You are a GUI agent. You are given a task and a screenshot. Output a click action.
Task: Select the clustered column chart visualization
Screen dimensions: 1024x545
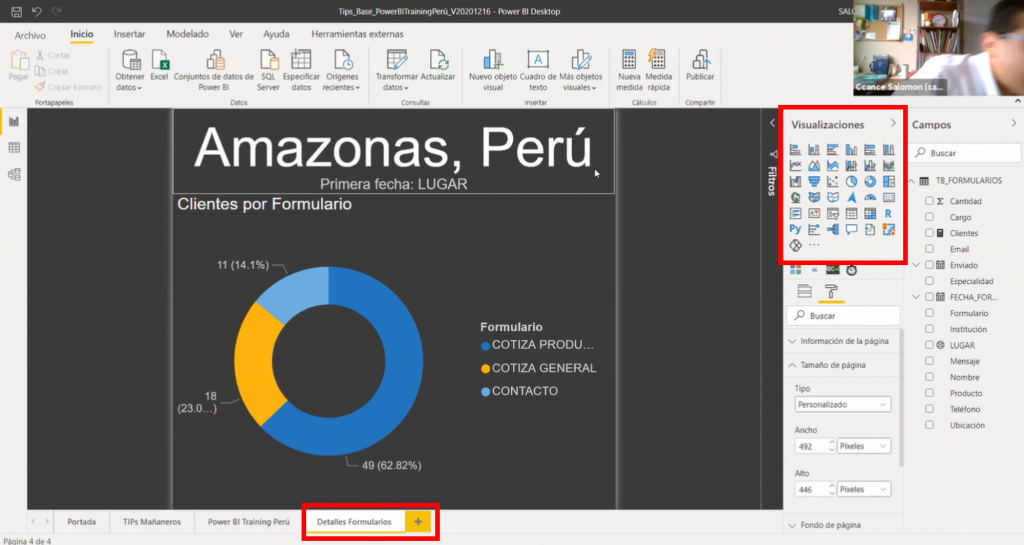(852, 150)
